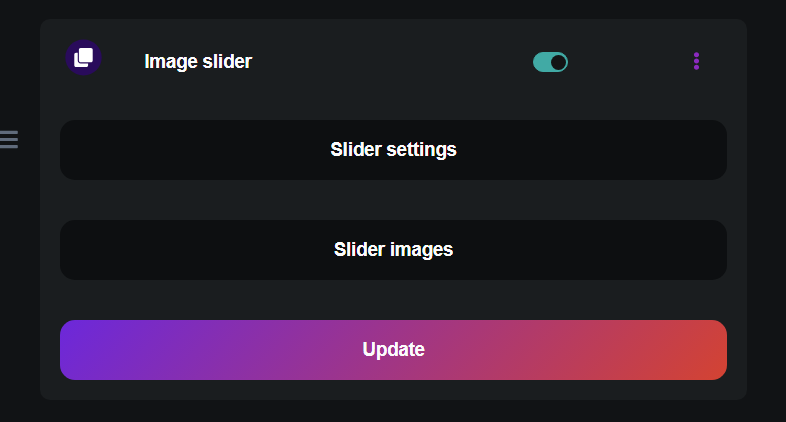Image resolution: width=786 pixels, height=422 pixels.
Task: Show more actions via the kebab icon
Action: (x=696, y=61)
